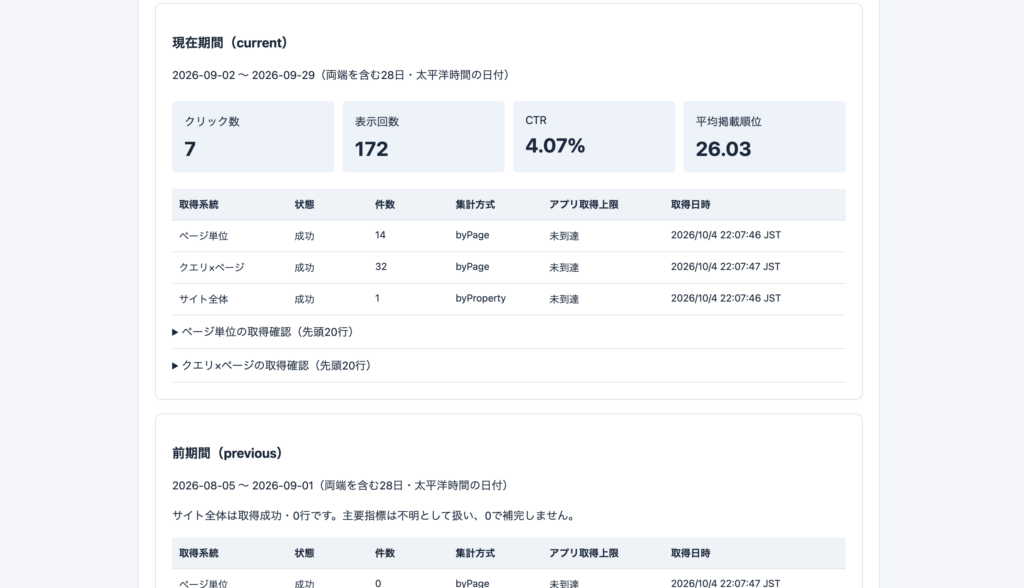Viewport: 1024px width, 588px height.
Task: Select the クエリ×ページ row name cell
Action: (212, 267)
